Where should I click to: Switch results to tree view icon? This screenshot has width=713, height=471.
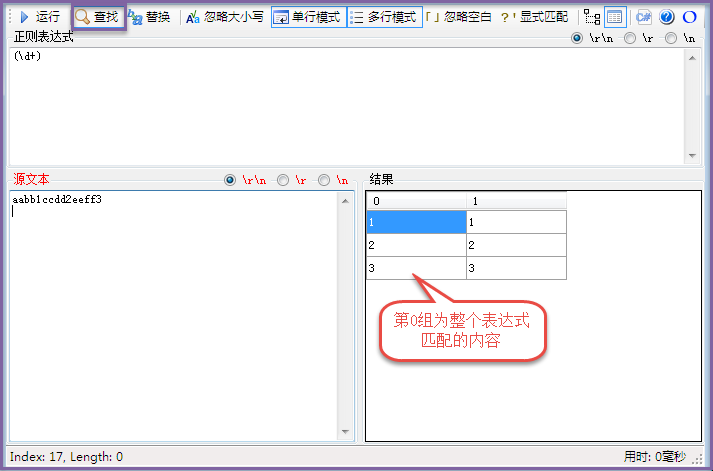pyautogui.click(x=591, y=17)
